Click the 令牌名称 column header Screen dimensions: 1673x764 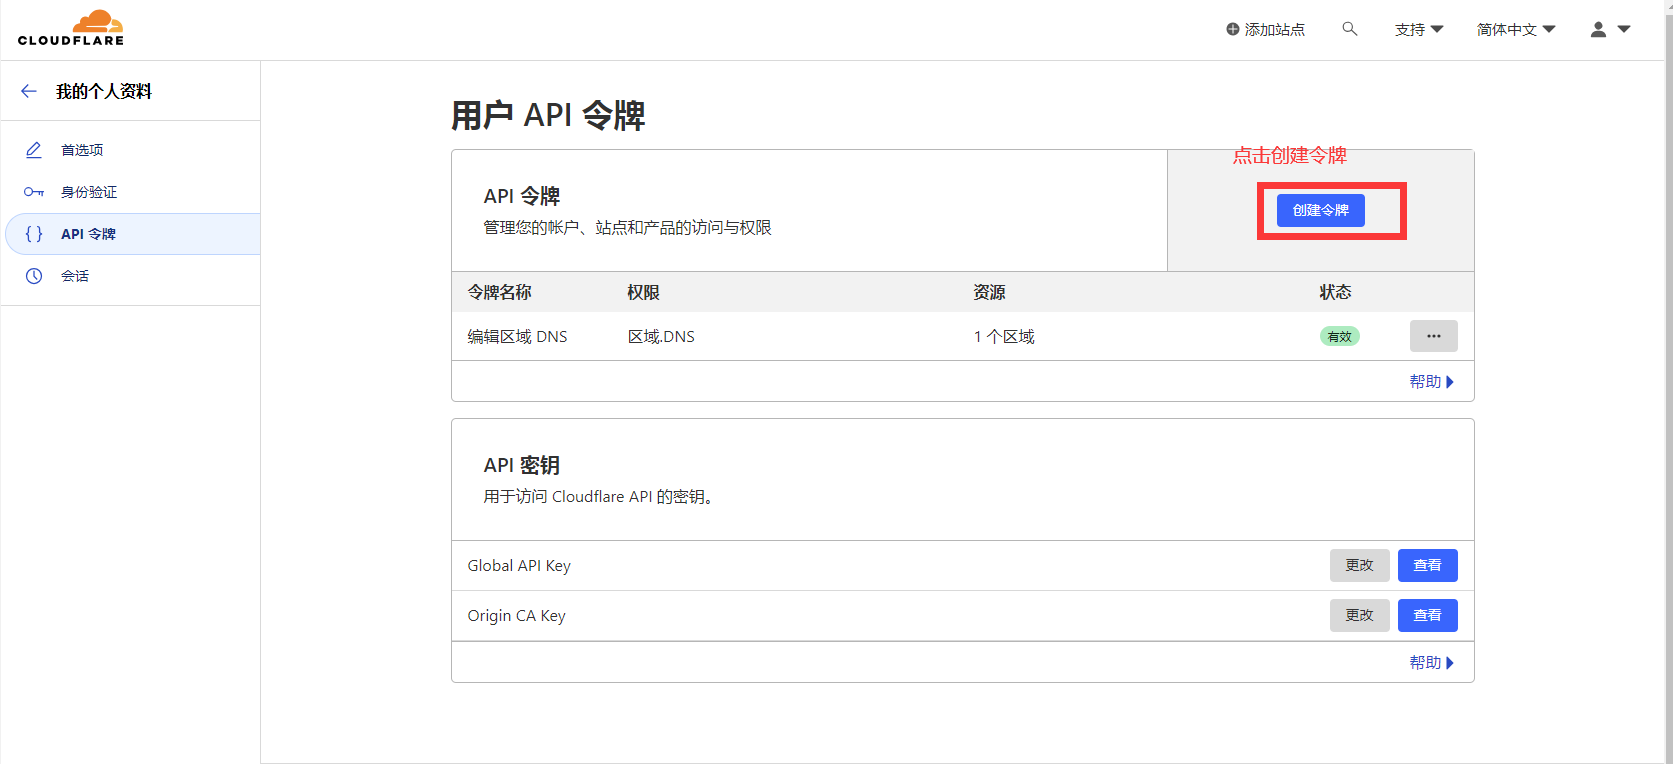499,292
